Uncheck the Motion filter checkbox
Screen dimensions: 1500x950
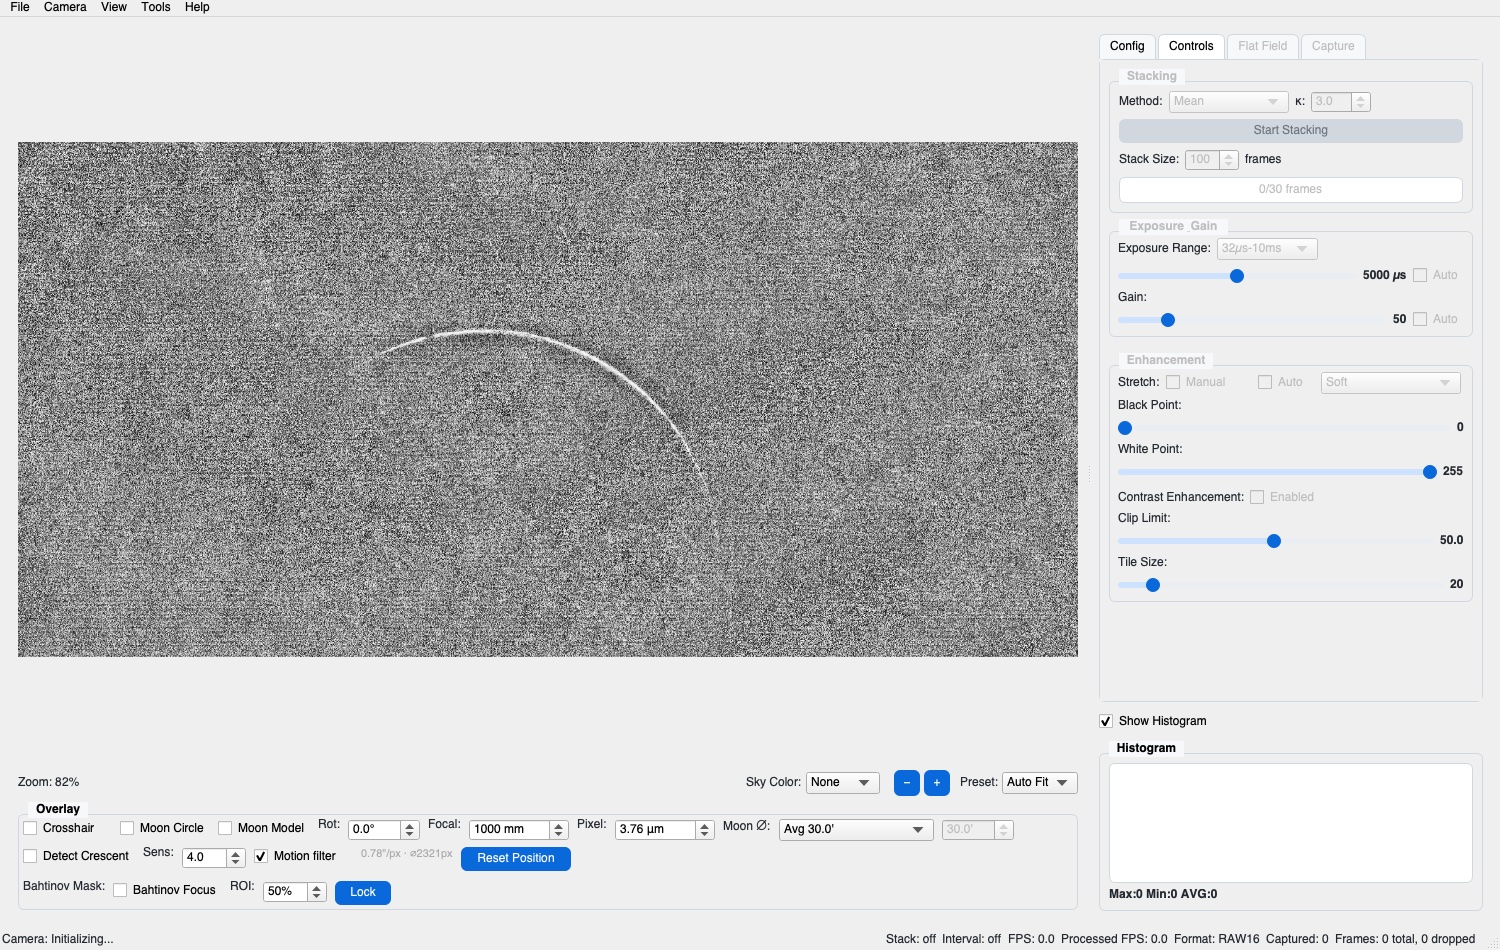pyautogui.click(x=261, y=856)
